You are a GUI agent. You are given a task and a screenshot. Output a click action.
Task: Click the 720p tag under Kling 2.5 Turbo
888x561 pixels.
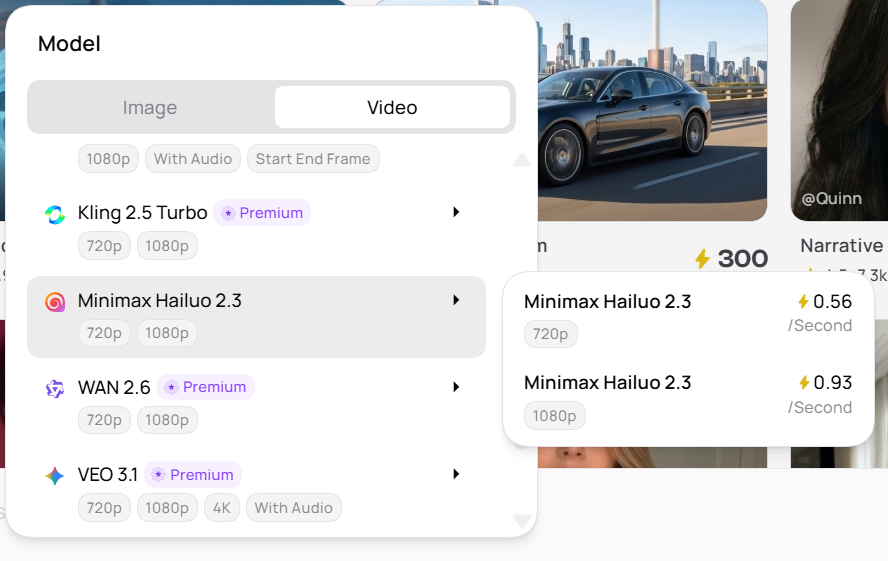click(x=104, y=246)
